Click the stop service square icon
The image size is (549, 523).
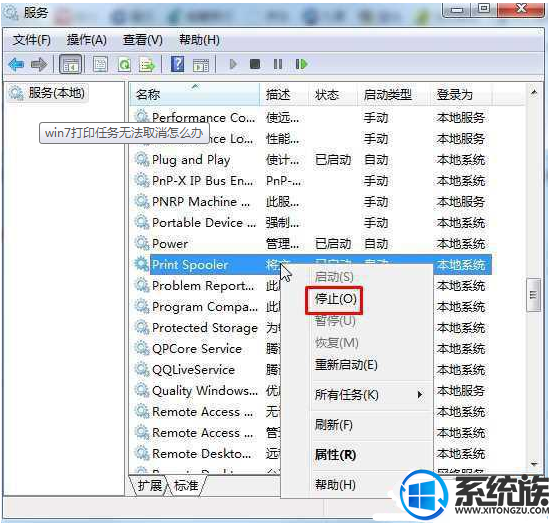tap(255, 64)
